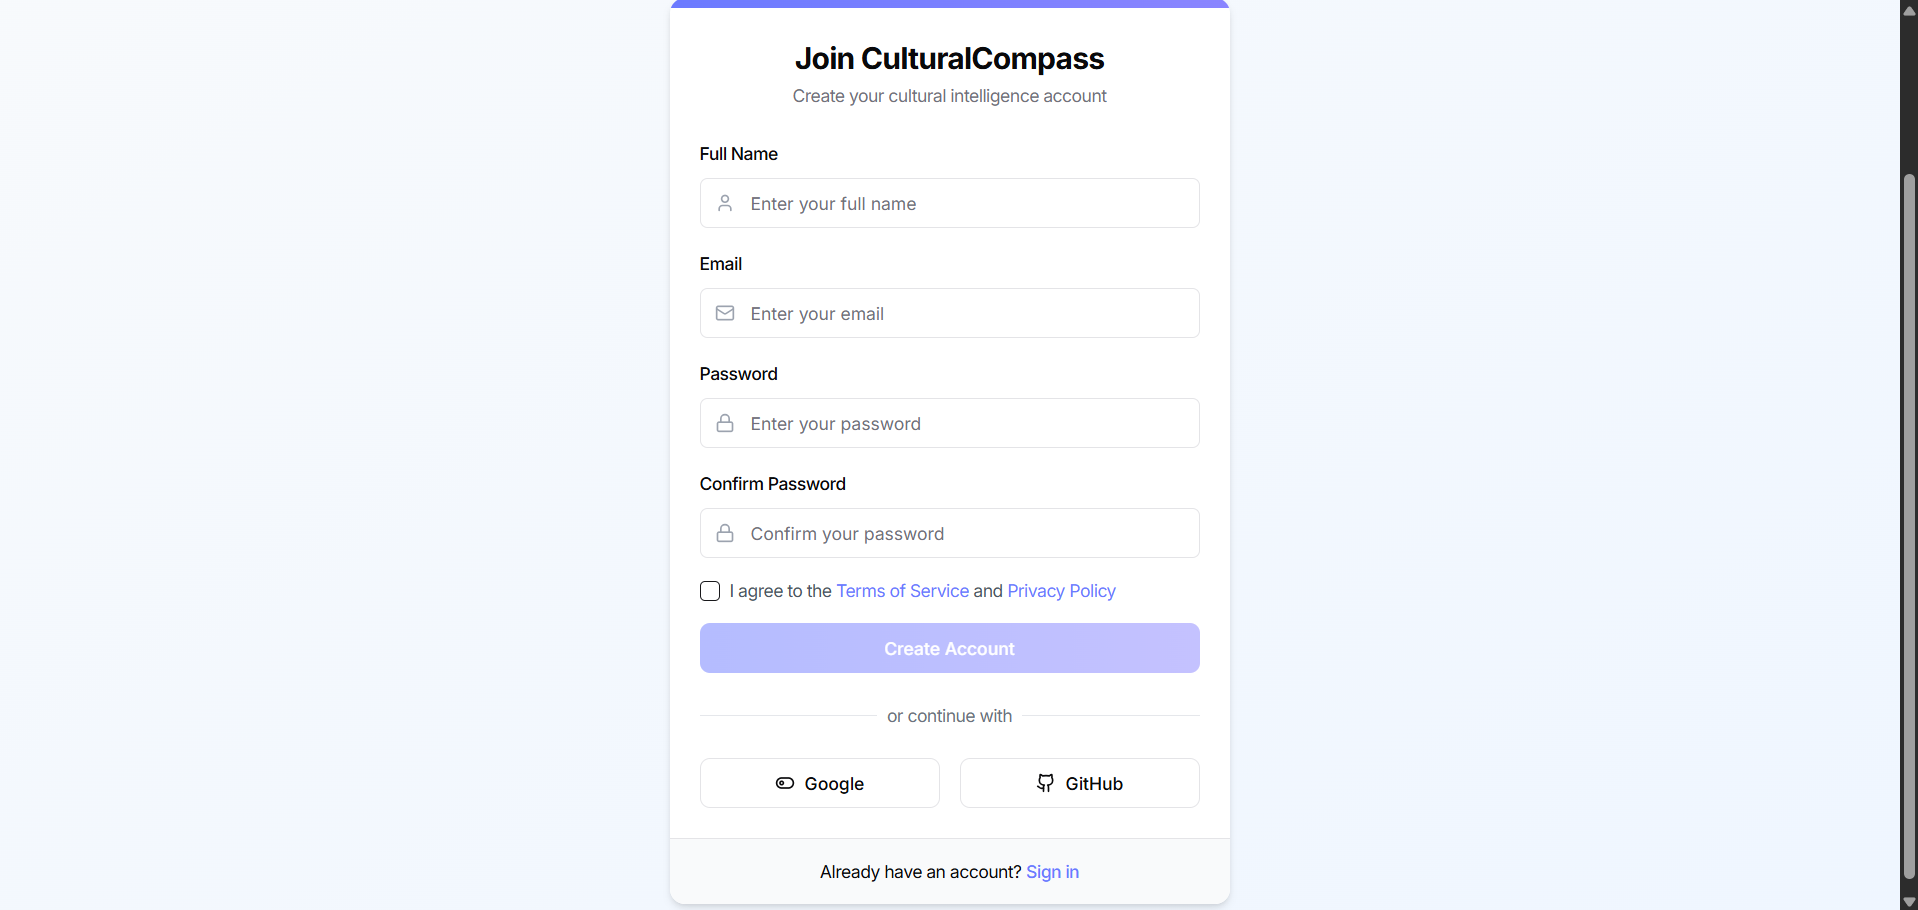Screen dimensions: 1918x910
Task: Click the GitHub logo icon
Action: [1045, 783]
